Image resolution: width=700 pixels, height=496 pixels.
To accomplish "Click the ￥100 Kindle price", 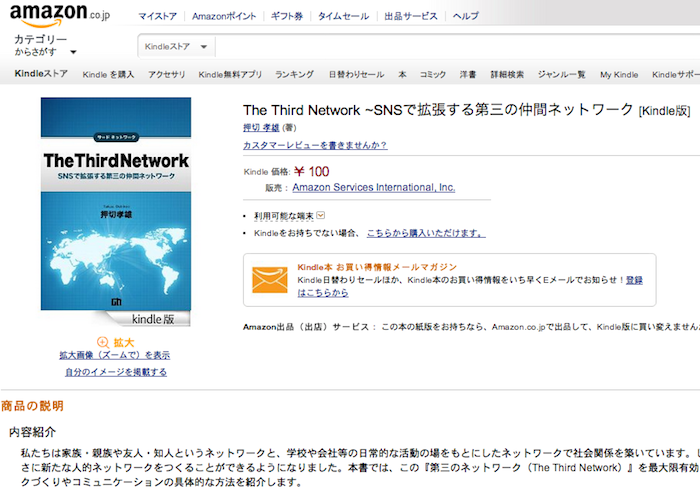I will coord(312,171).
